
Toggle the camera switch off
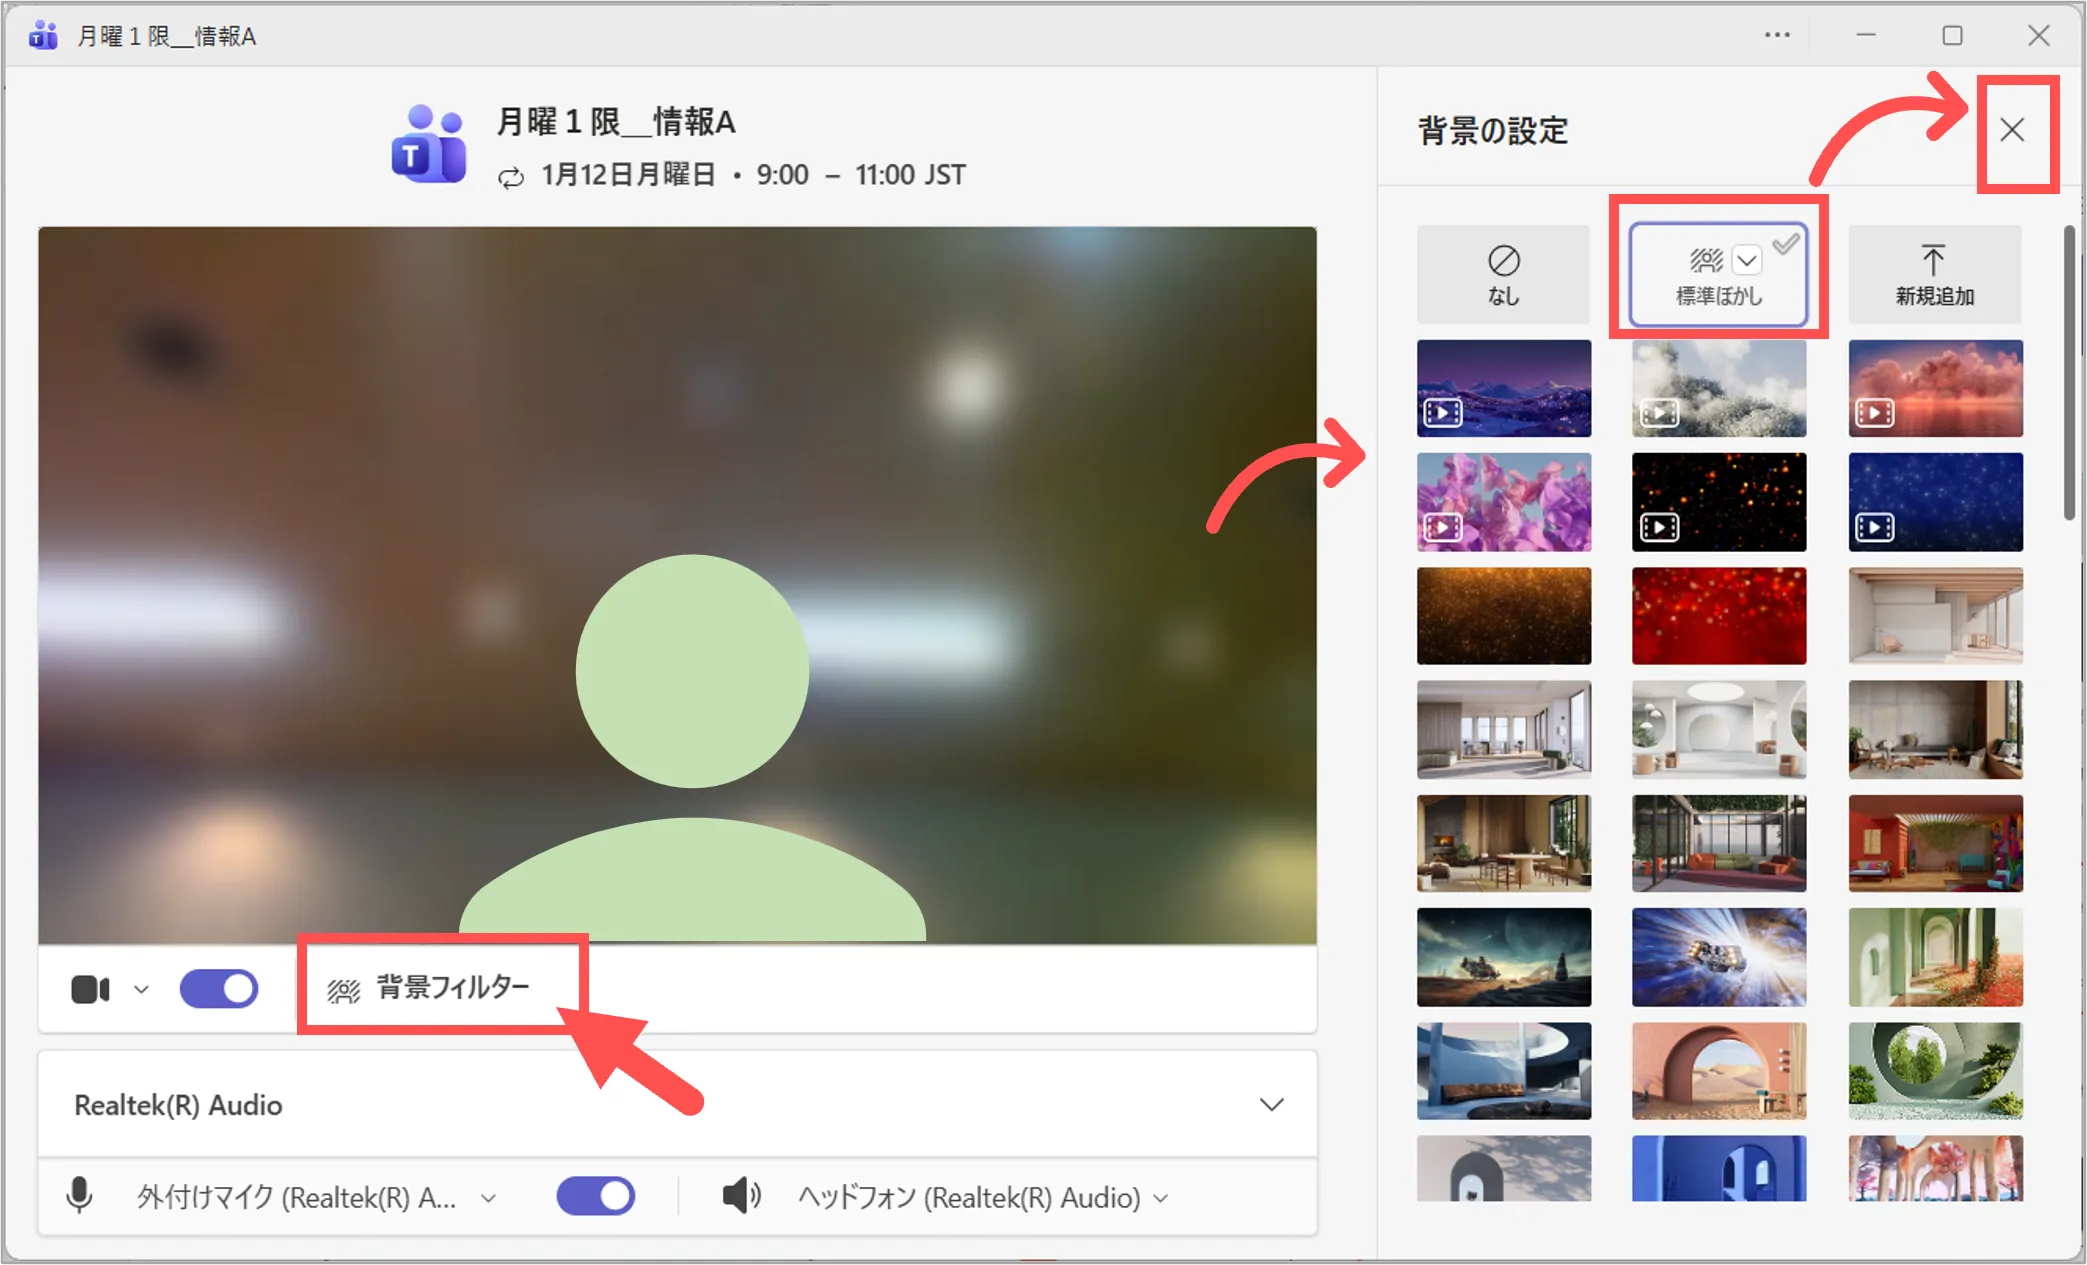click(219, 989)
